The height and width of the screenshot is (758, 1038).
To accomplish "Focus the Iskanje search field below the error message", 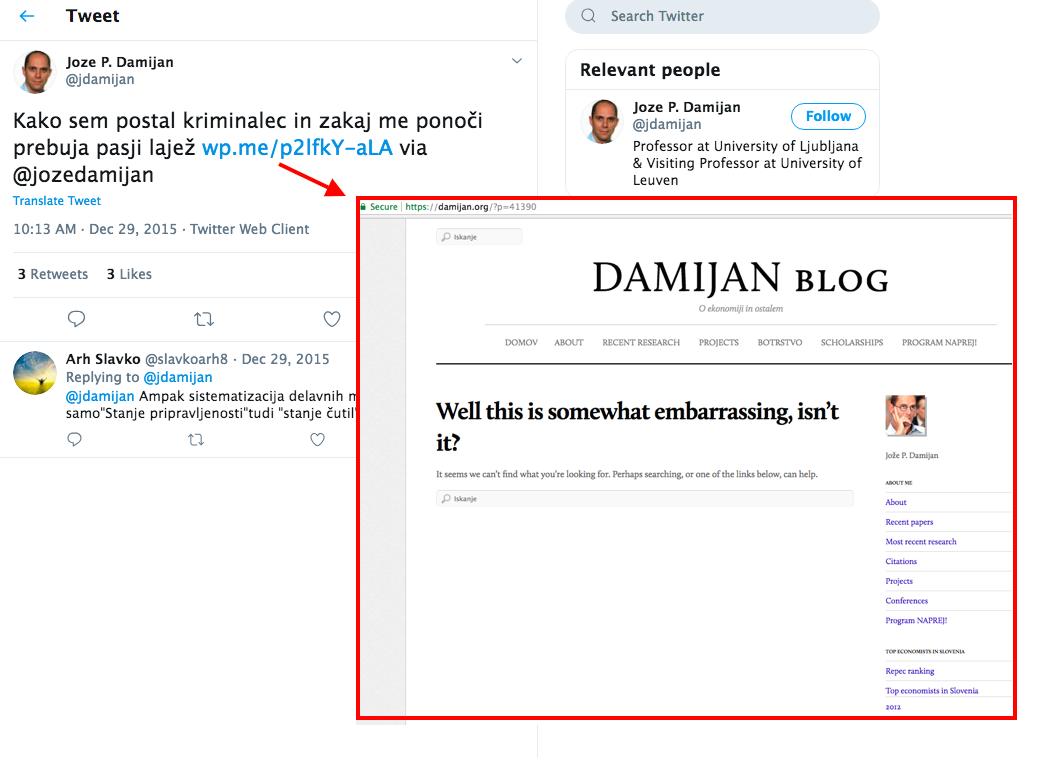I will pos(645,498).
